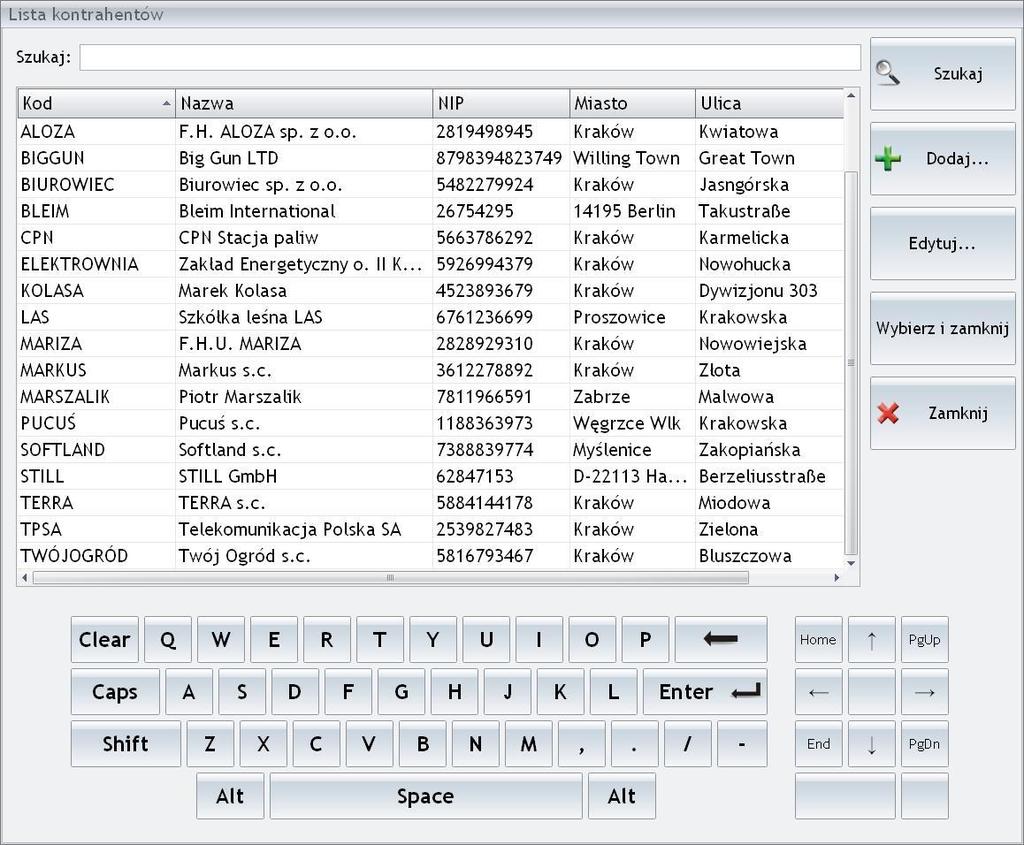Sort by NIP column header
This screenshot has width=1024, height=845.
pyautogui.click(x=501, y=103)
